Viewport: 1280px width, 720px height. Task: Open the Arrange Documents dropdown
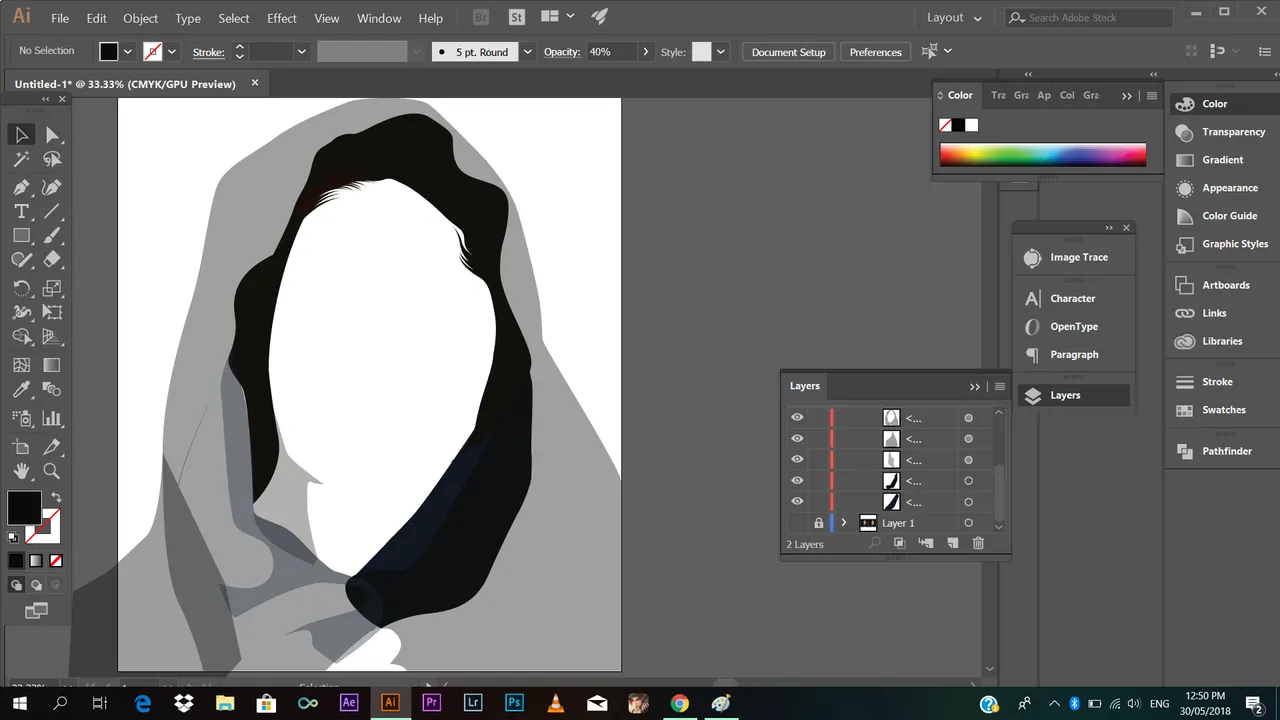pos(557,17)
